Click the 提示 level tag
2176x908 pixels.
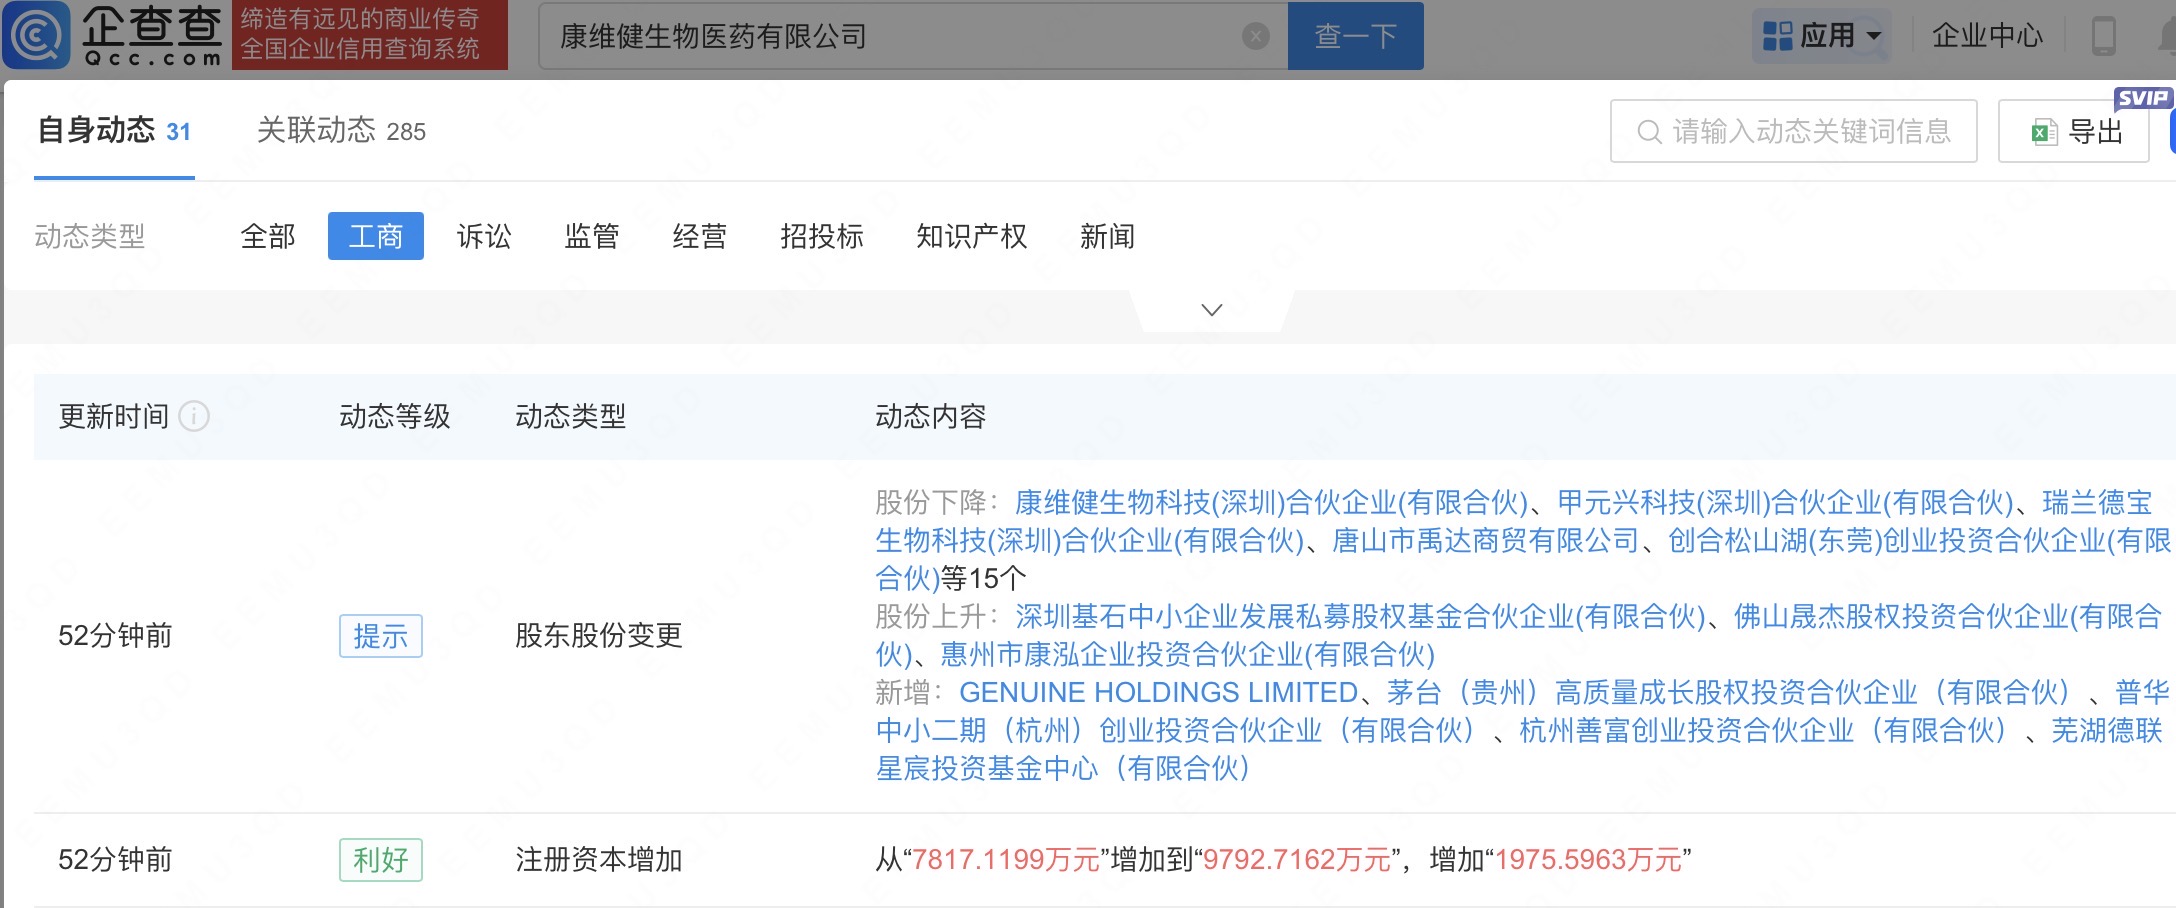[381, 636]
